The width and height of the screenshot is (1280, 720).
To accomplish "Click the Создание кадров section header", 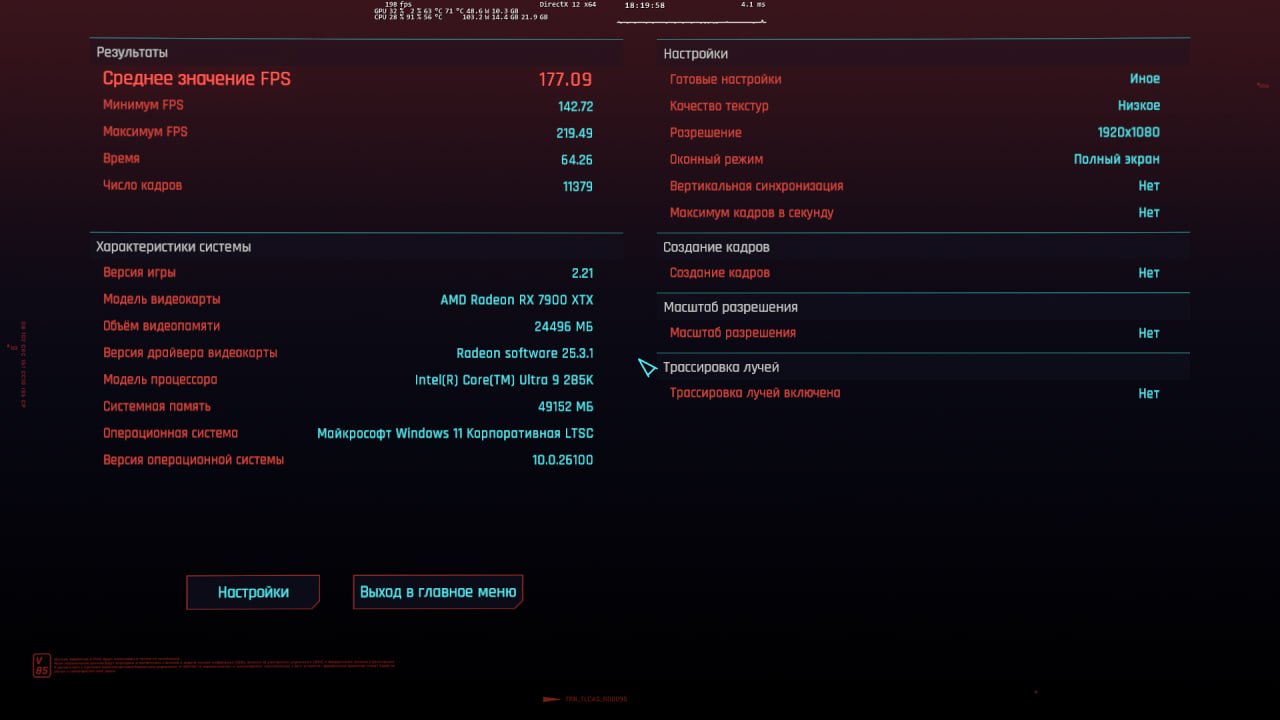I will [717, 247].
